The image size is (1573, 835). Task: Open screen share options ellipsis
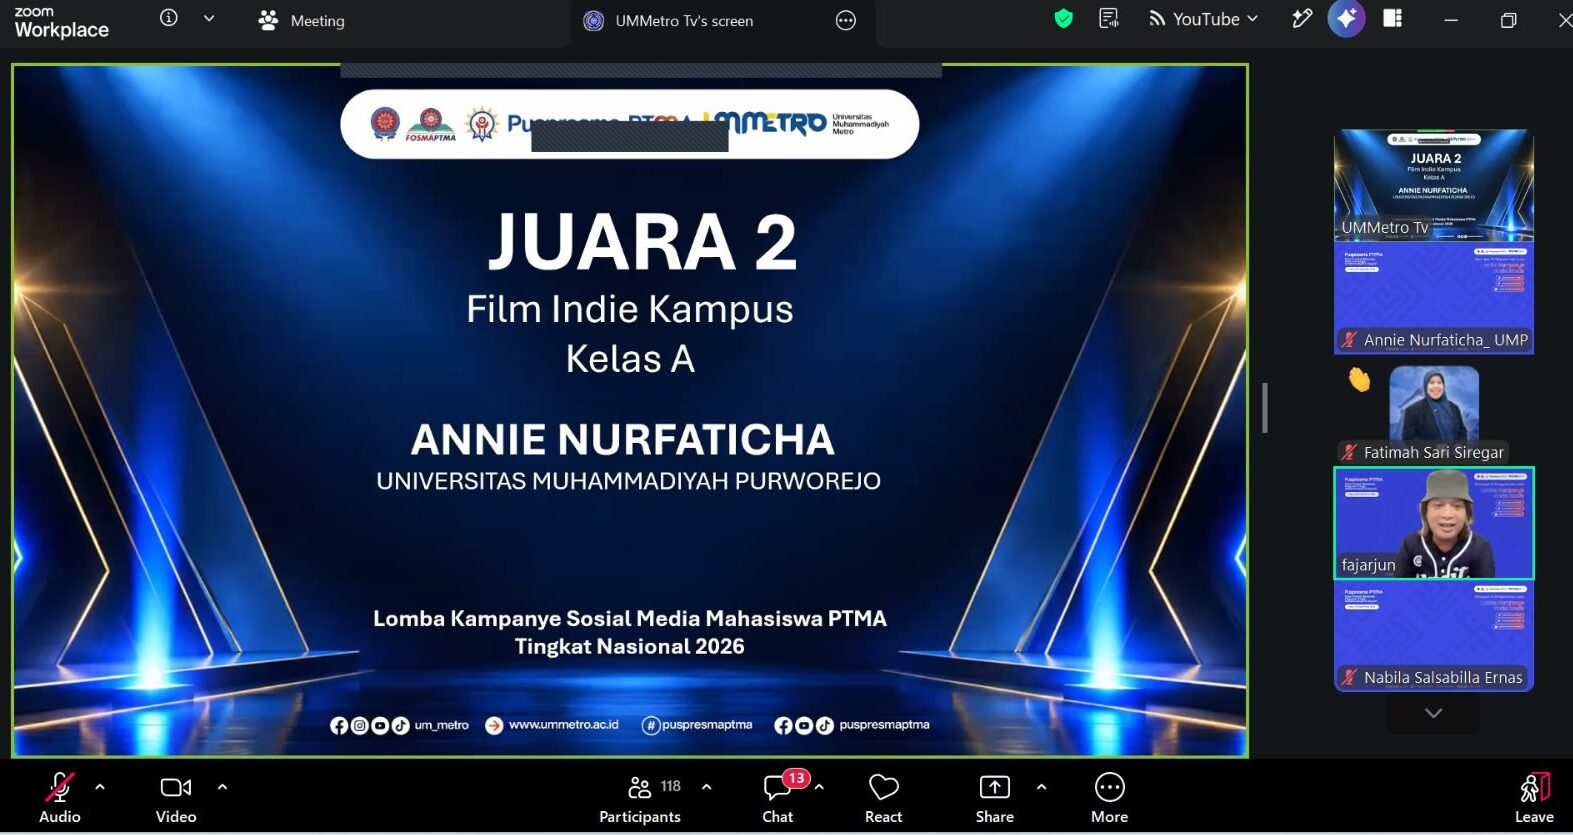coord(846,20)
